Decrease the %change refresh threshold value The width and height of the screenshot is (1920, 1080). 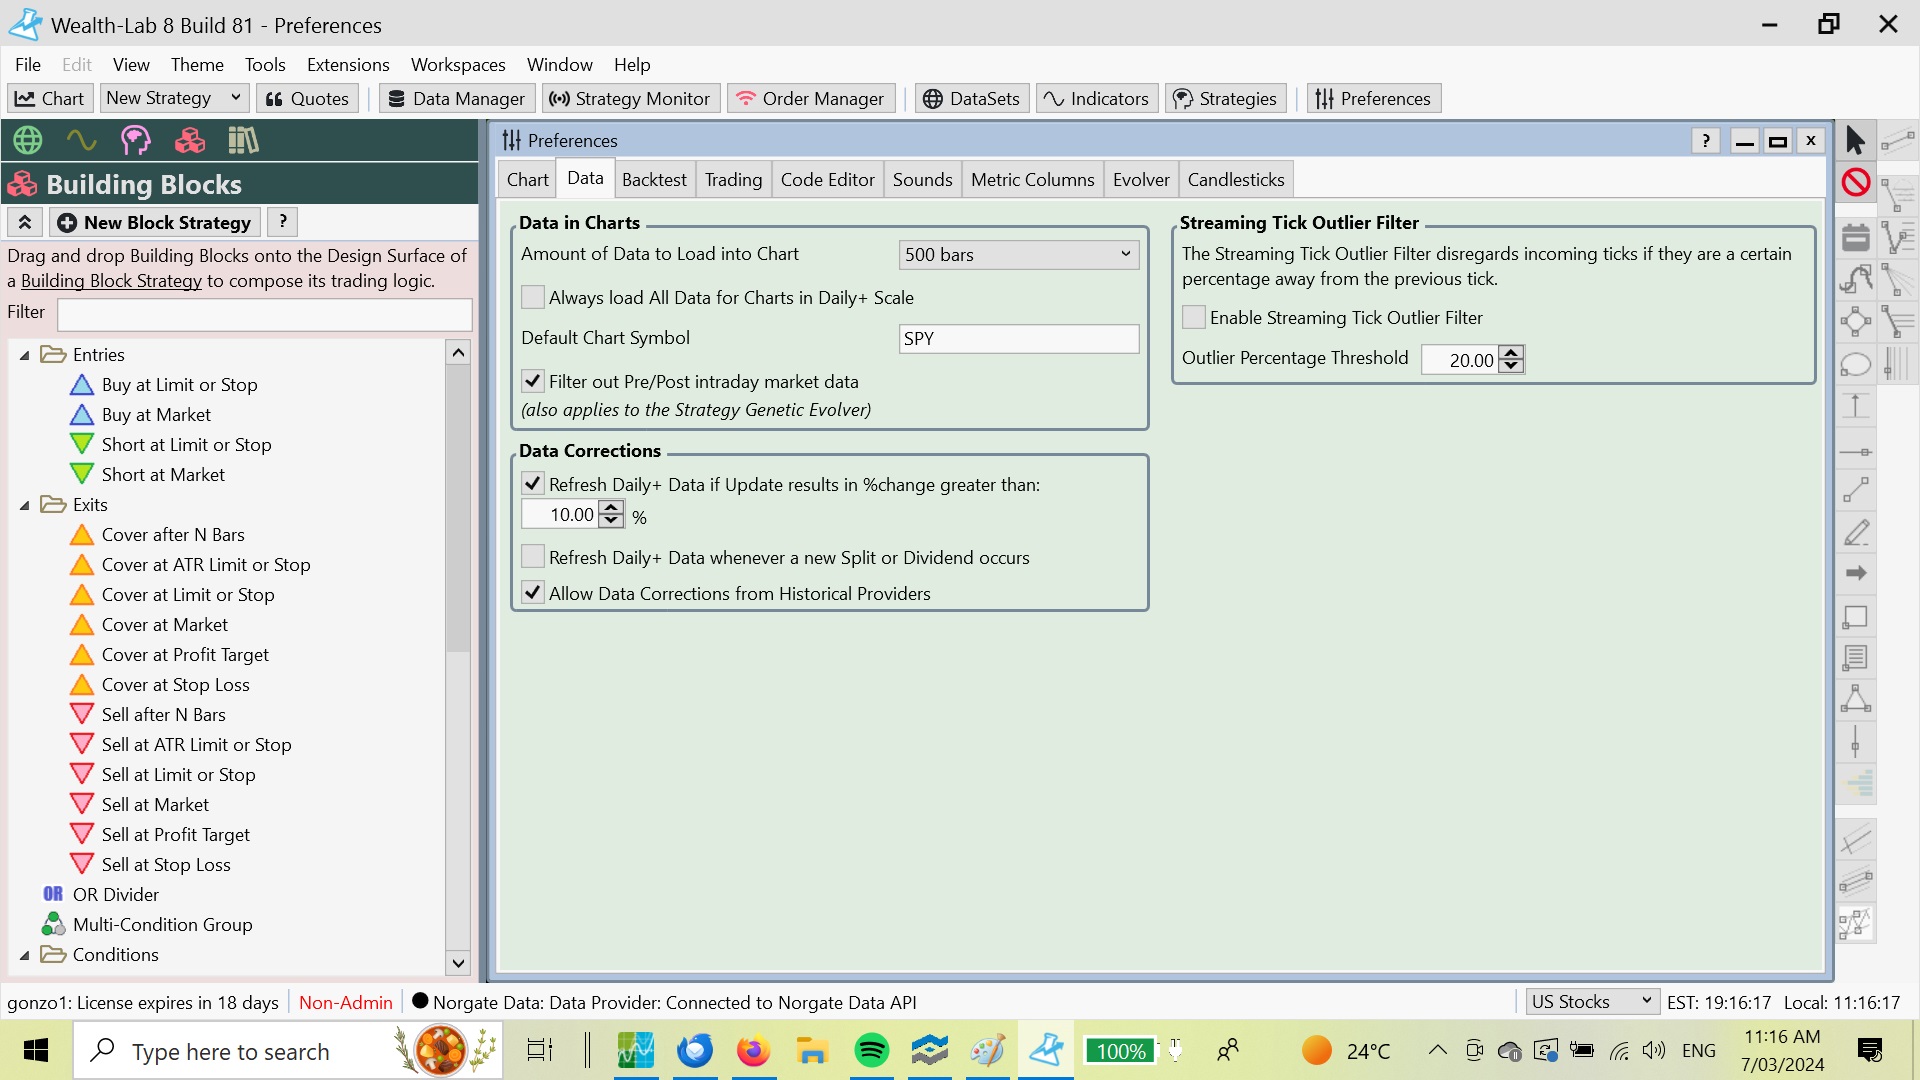(x=611, y=521)
